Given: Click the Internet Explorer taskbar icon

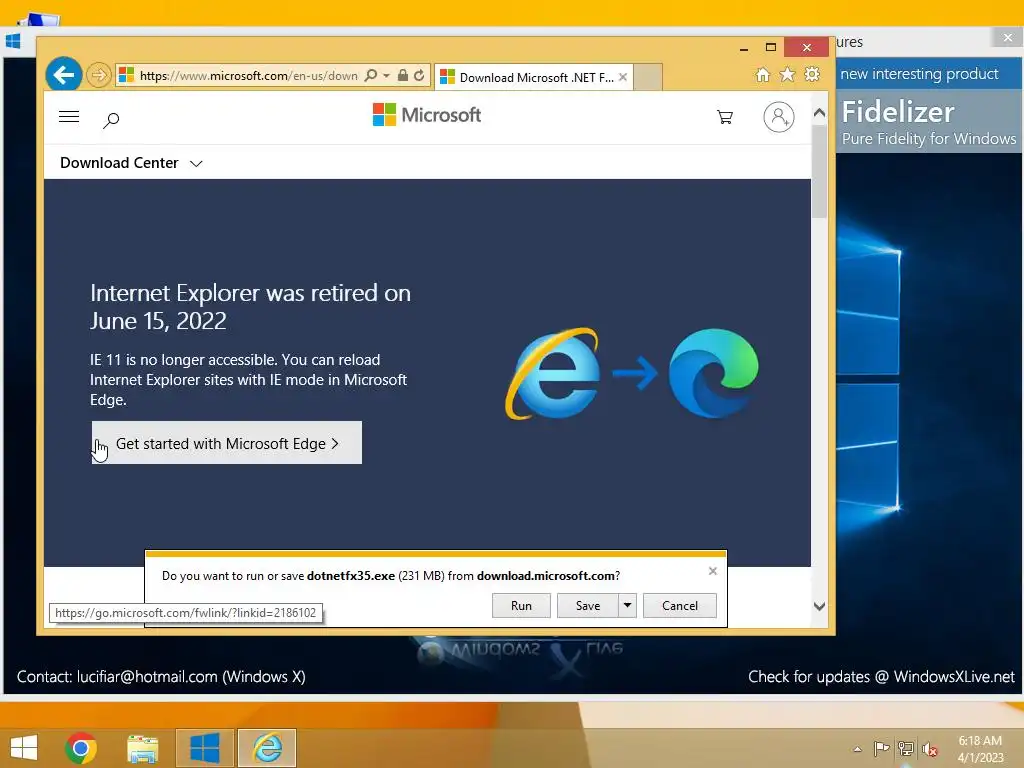Looking at the screenshot, I should tap(267, 748).
